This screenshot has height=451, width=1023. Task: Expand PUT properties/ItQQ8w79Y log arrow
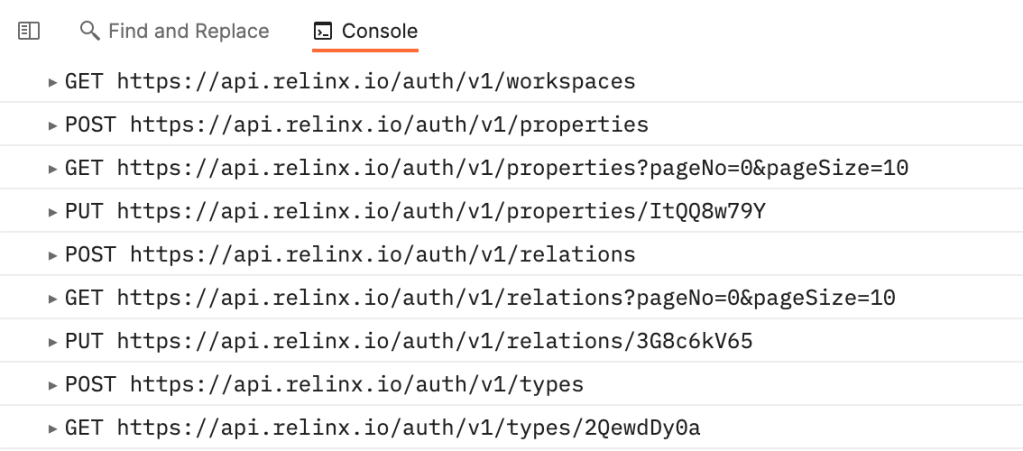pos(53,212)
